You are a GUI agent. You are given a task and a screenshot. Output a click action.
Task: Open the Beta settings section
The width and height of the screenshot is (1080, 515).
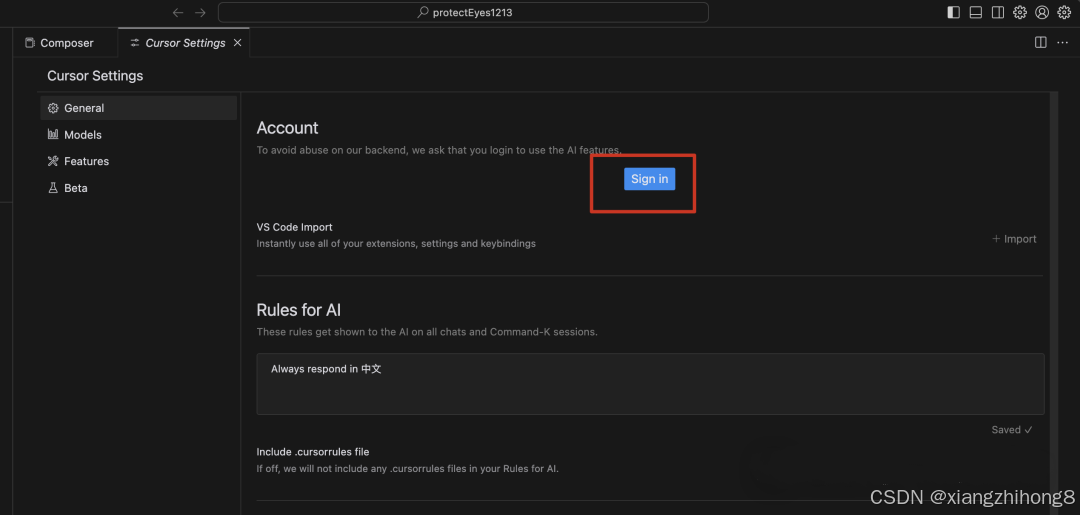click(138, 188)
